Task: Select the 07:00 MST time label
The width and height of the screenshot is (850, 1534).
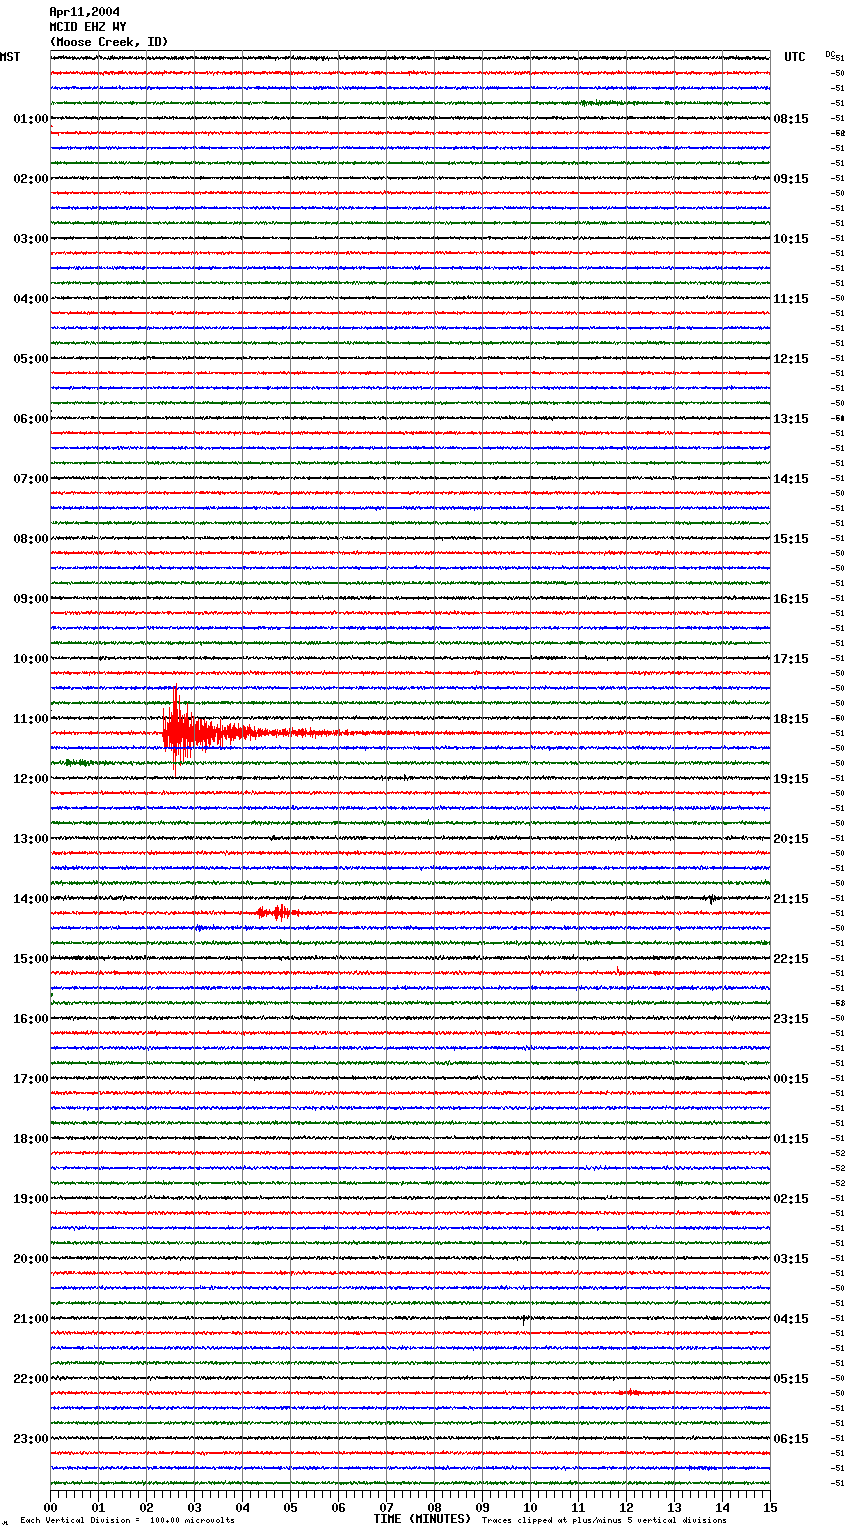Action: (x=31, y=479)
